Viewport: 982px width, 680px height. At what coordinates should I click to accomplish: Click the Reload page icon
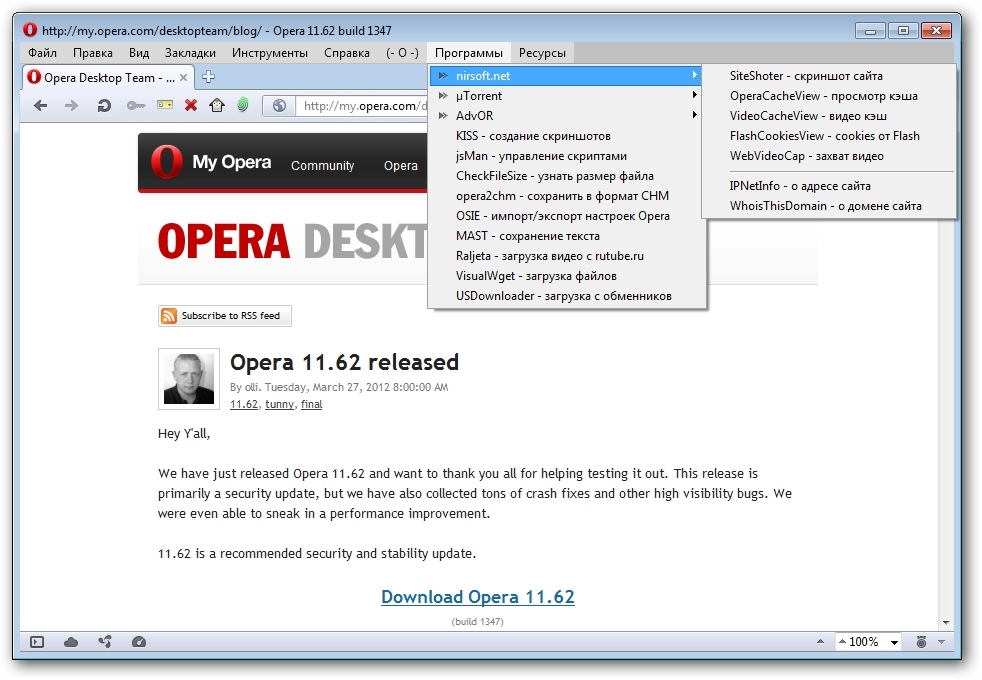[103, 105]
